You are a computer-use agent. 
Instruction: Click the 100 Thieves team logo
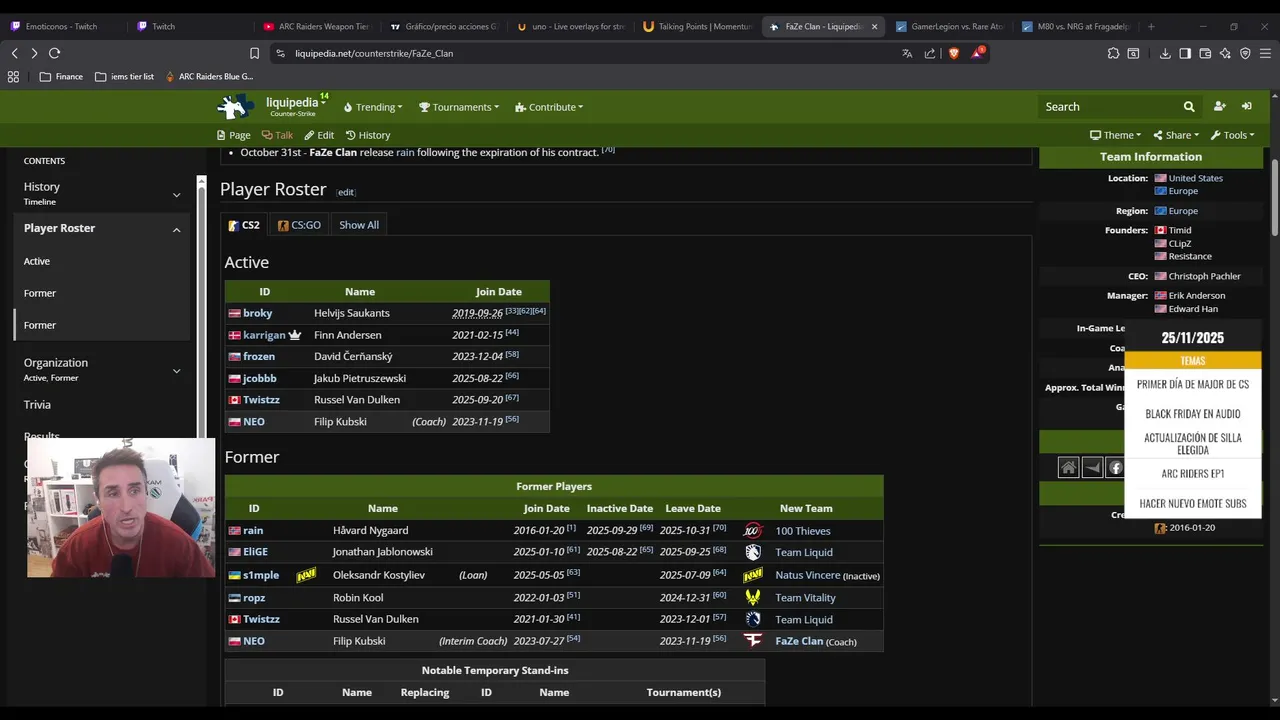coord(753,530)
